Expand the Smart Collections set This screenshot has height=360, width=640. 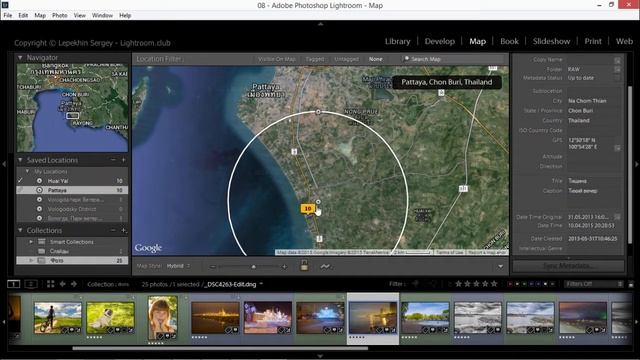point(31,242)
